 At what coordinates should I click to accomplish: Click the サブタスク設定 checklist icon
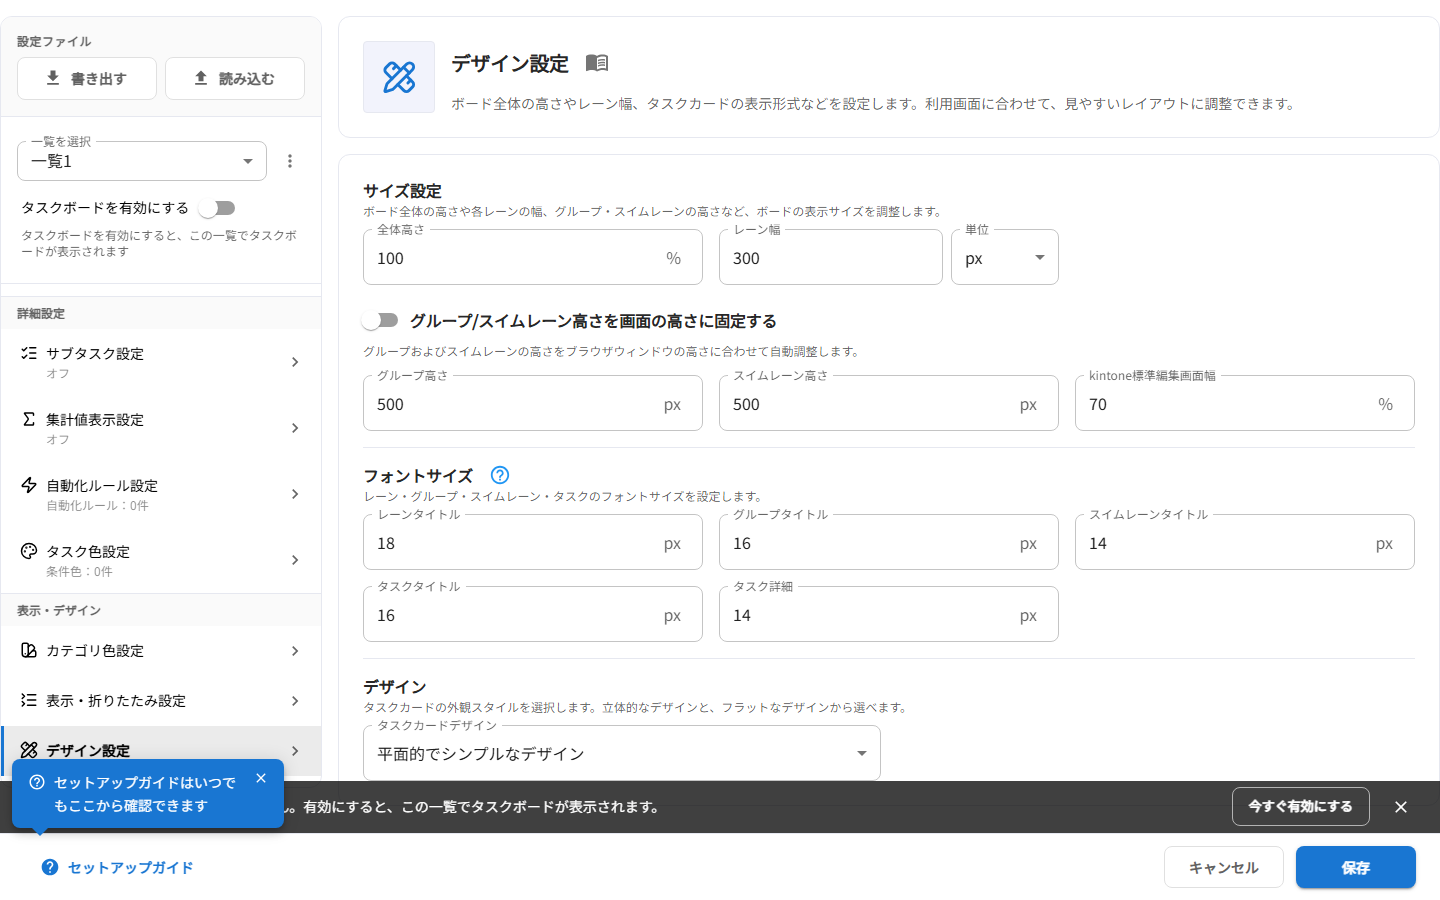(x=29, y=353)
